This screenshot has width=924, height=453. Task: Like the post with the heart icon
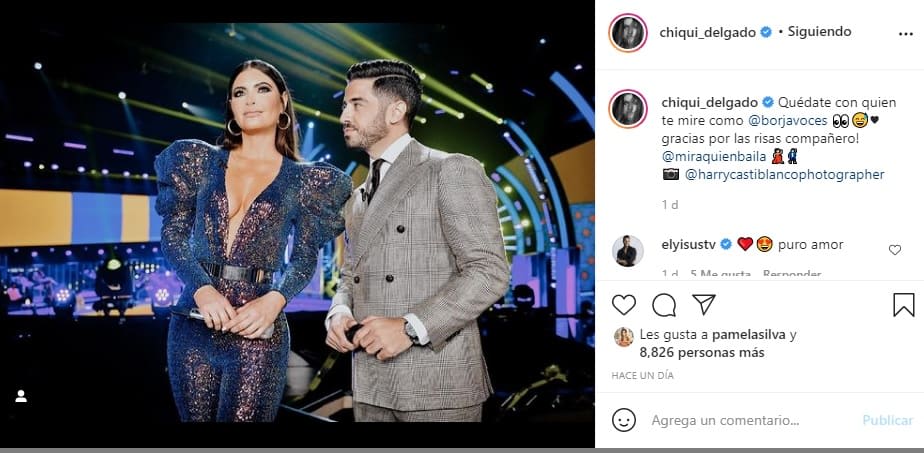tap(623, 305)
